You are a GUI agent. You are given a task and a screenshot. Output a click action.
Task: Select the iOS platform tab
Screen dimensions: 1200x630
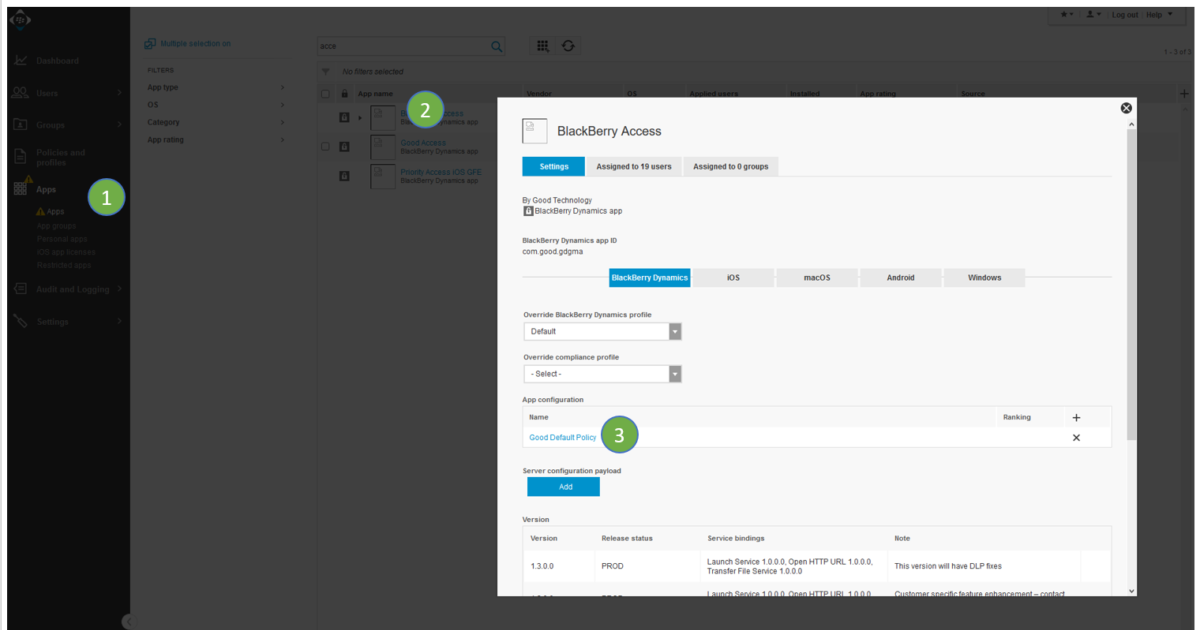click(733, 277)
